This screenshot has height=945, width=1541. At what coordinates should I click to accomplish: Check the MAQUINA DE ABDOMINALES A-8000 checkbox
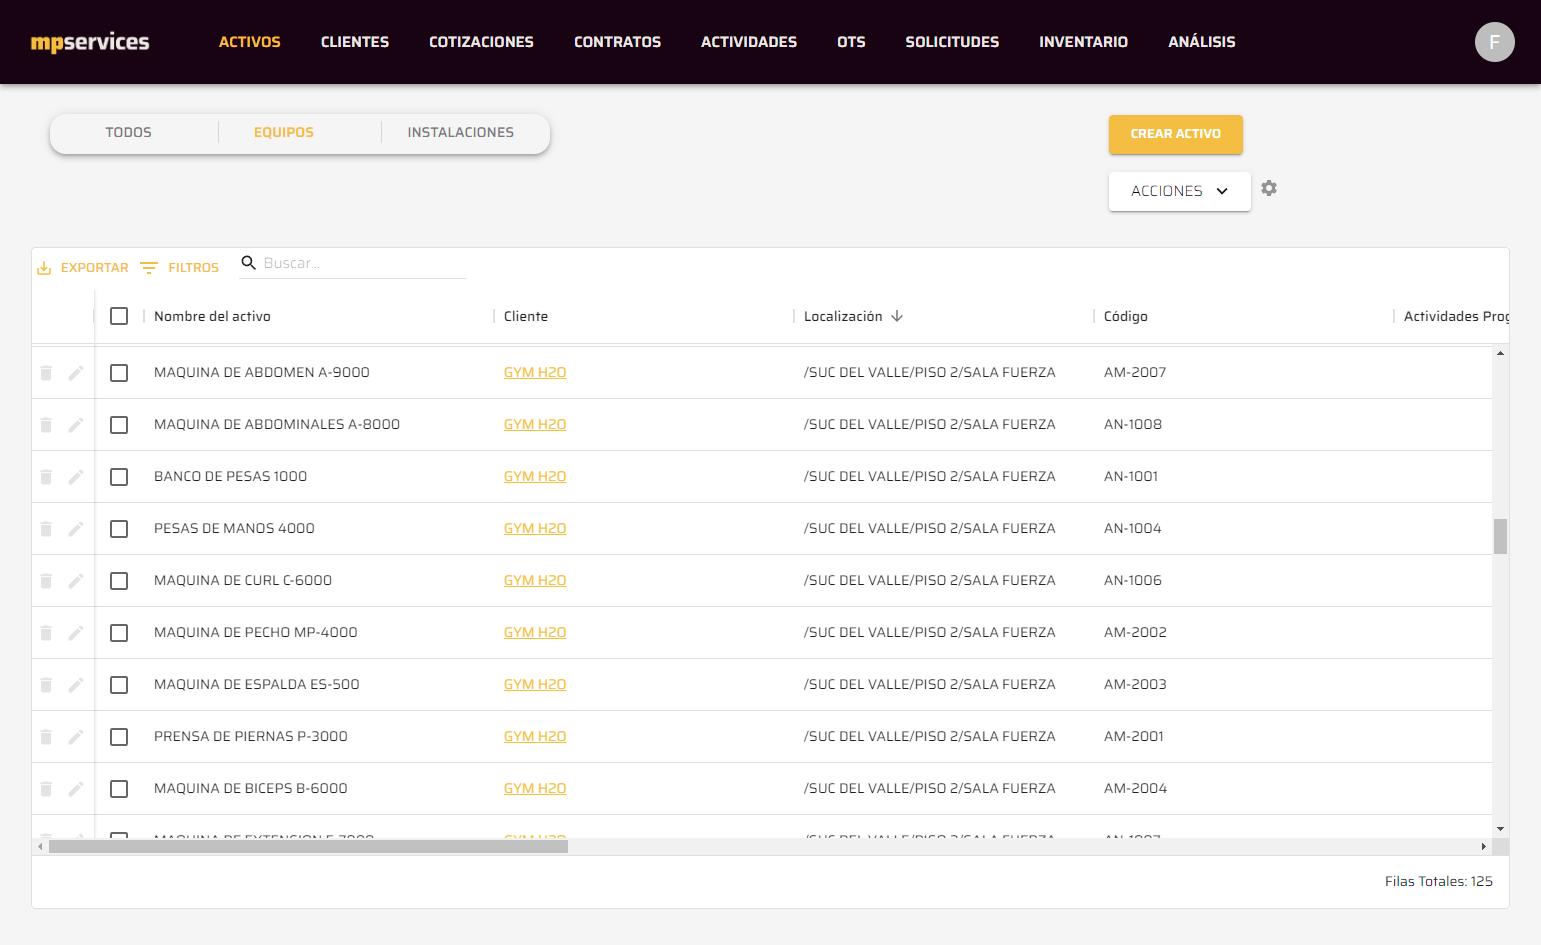click(119, 425)
